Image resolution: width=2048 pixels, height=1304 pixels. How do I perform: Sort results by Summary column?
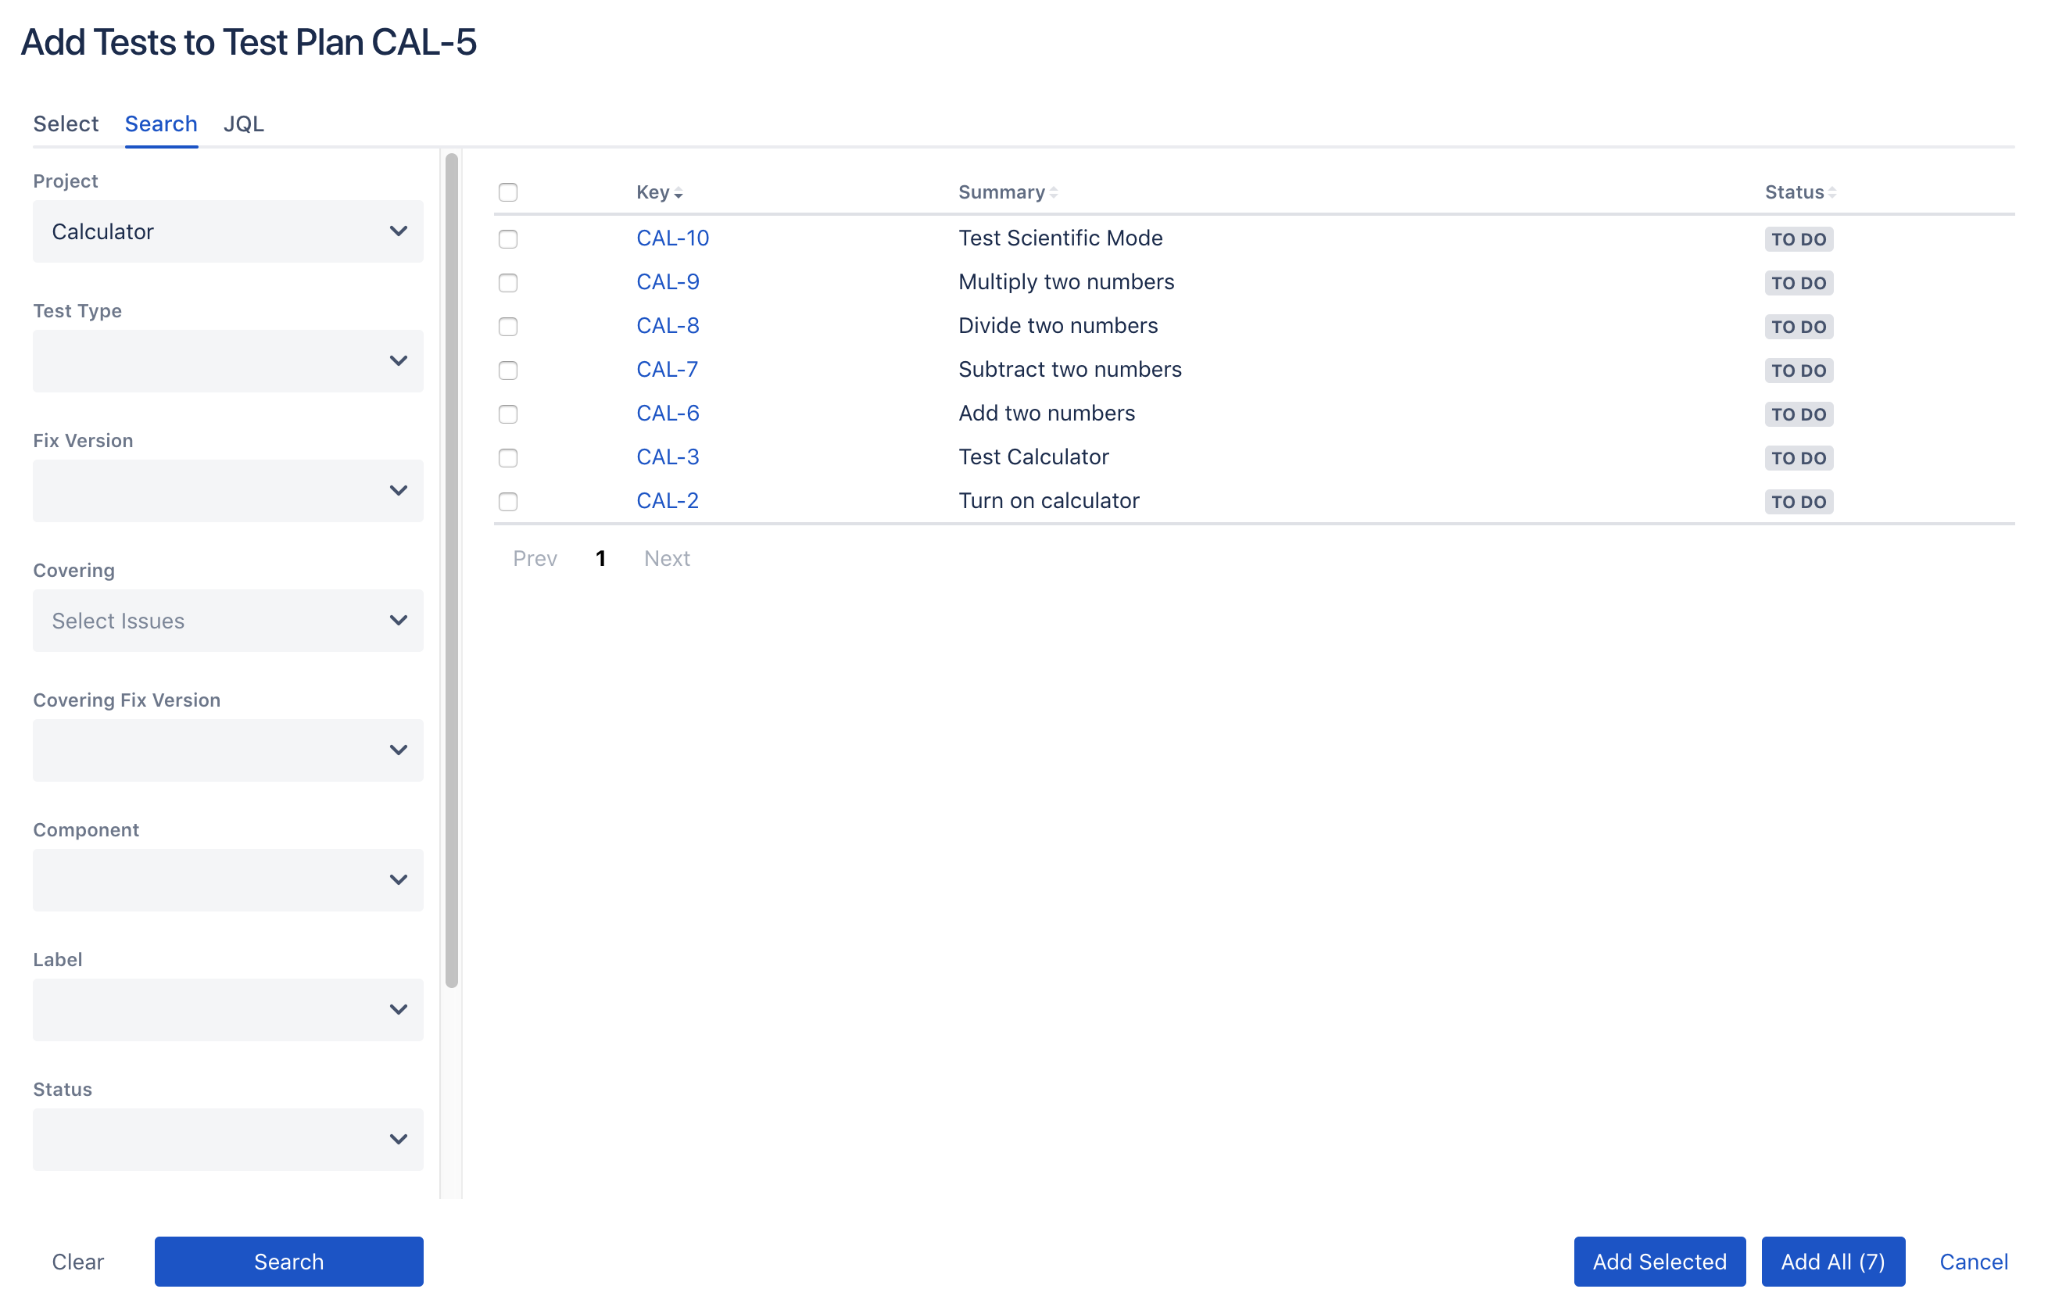(x=1007, y=192)
